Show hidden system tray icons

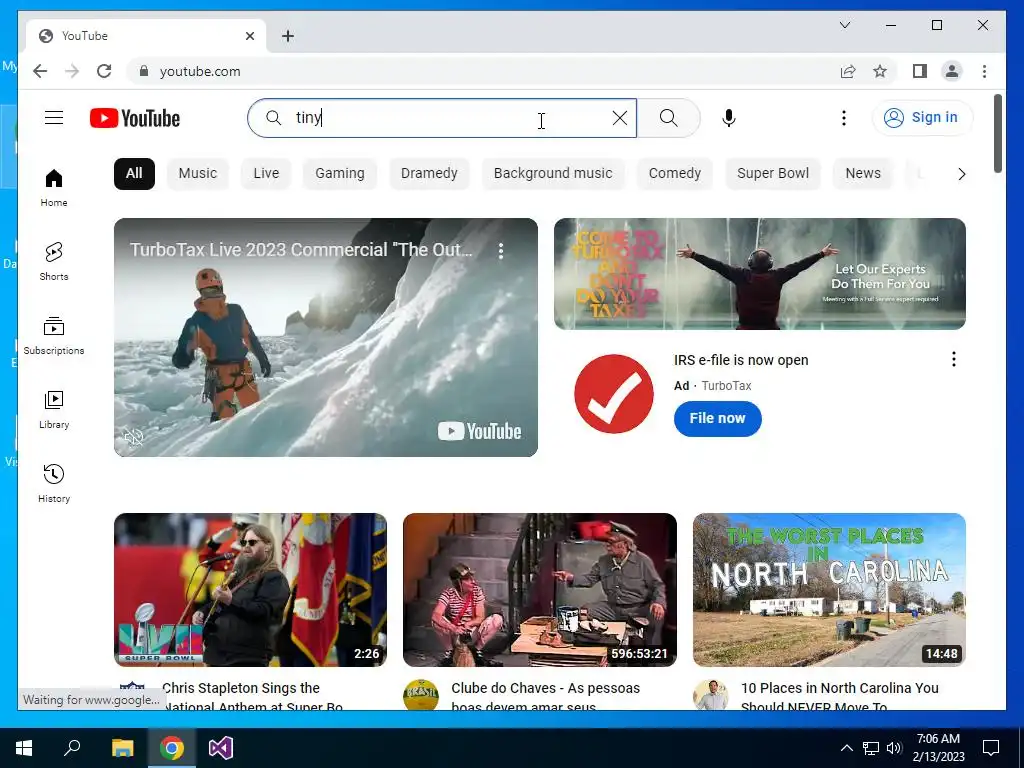pos(846,748)
